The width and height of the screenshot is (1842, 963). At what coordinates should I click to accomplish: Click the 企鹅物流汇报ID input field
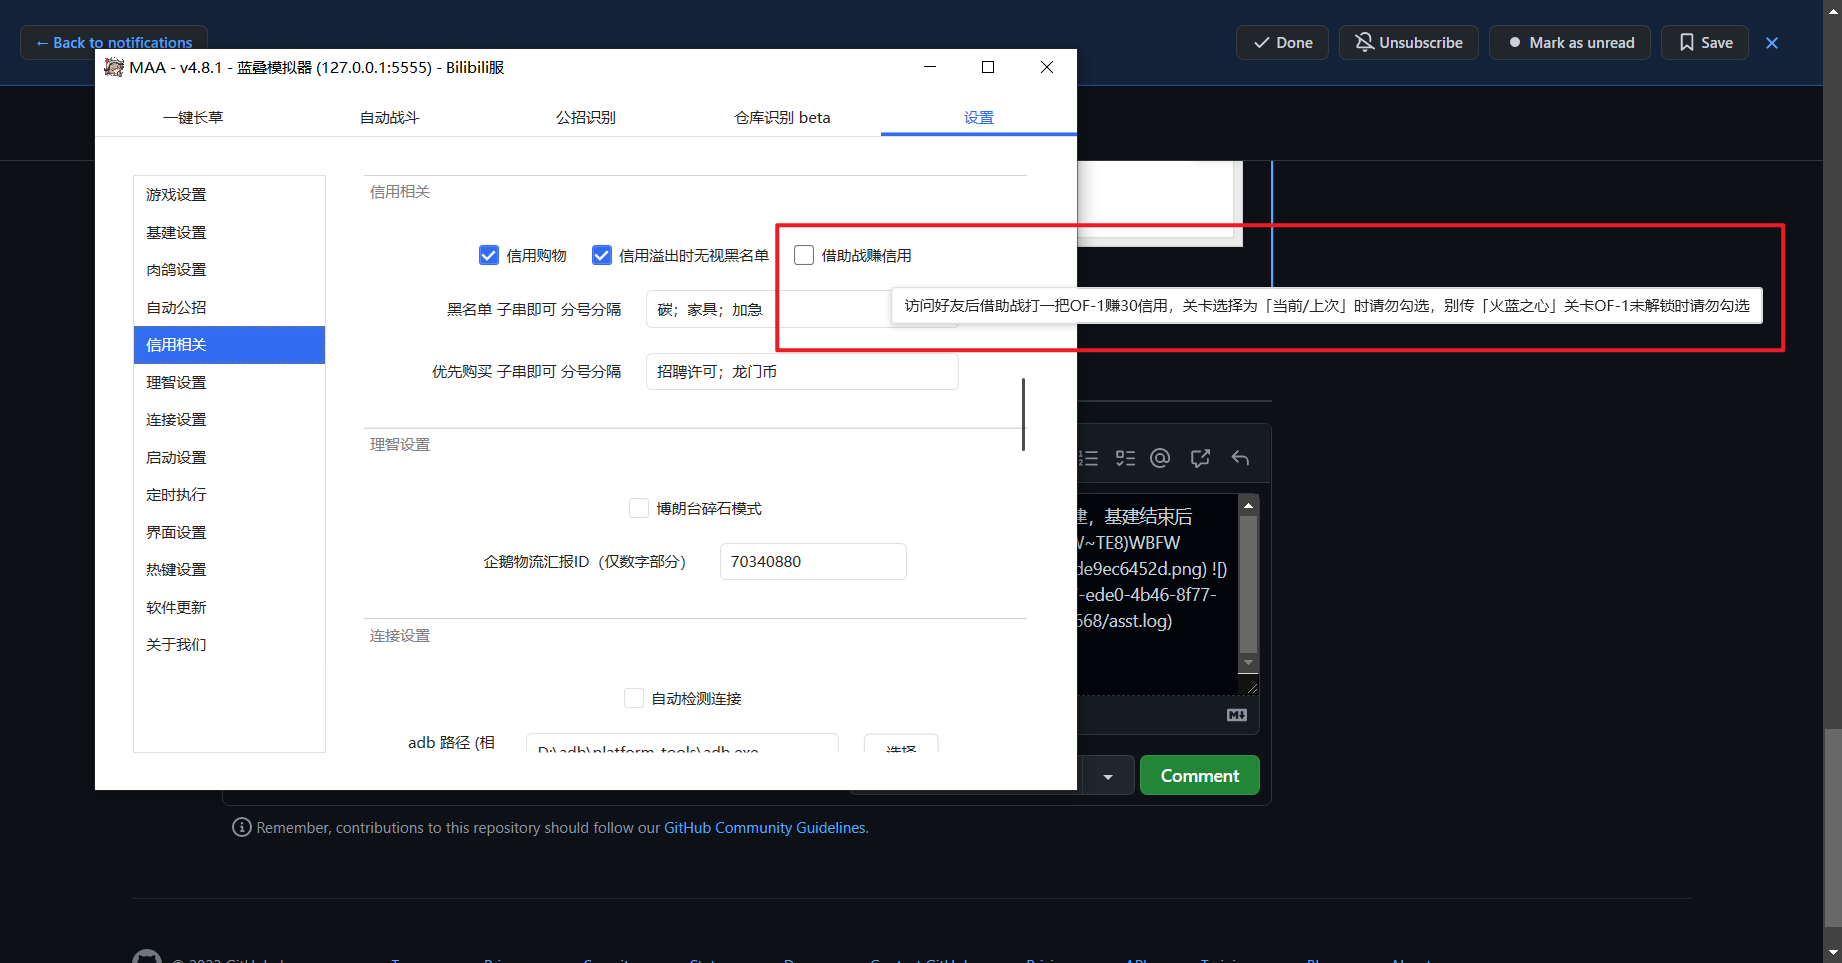tap(812, 561)
